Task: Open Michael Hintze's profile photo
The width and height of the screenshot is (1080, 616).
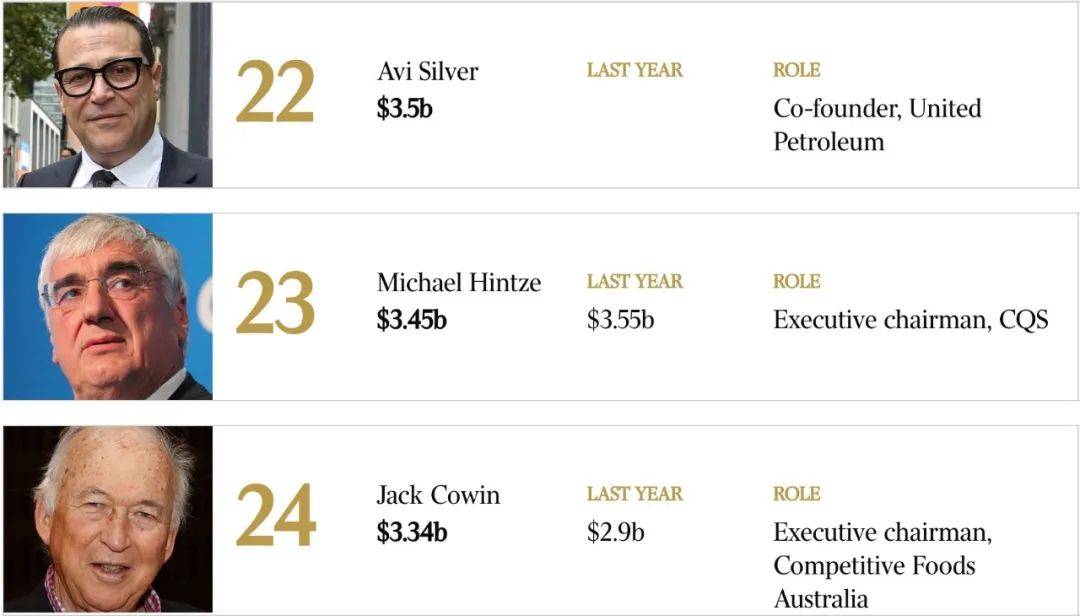Action: 107,307
